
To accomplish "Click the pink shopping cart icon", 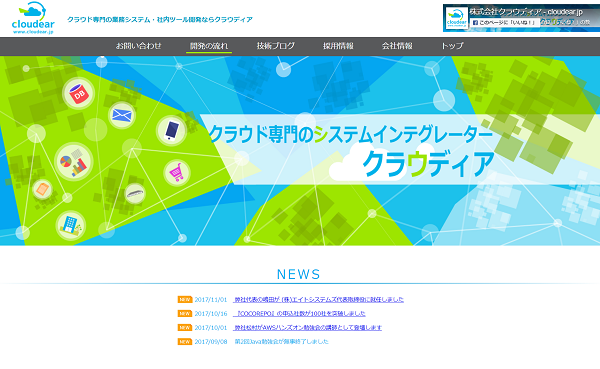I will pyautogui.click(x=177, y=173).
